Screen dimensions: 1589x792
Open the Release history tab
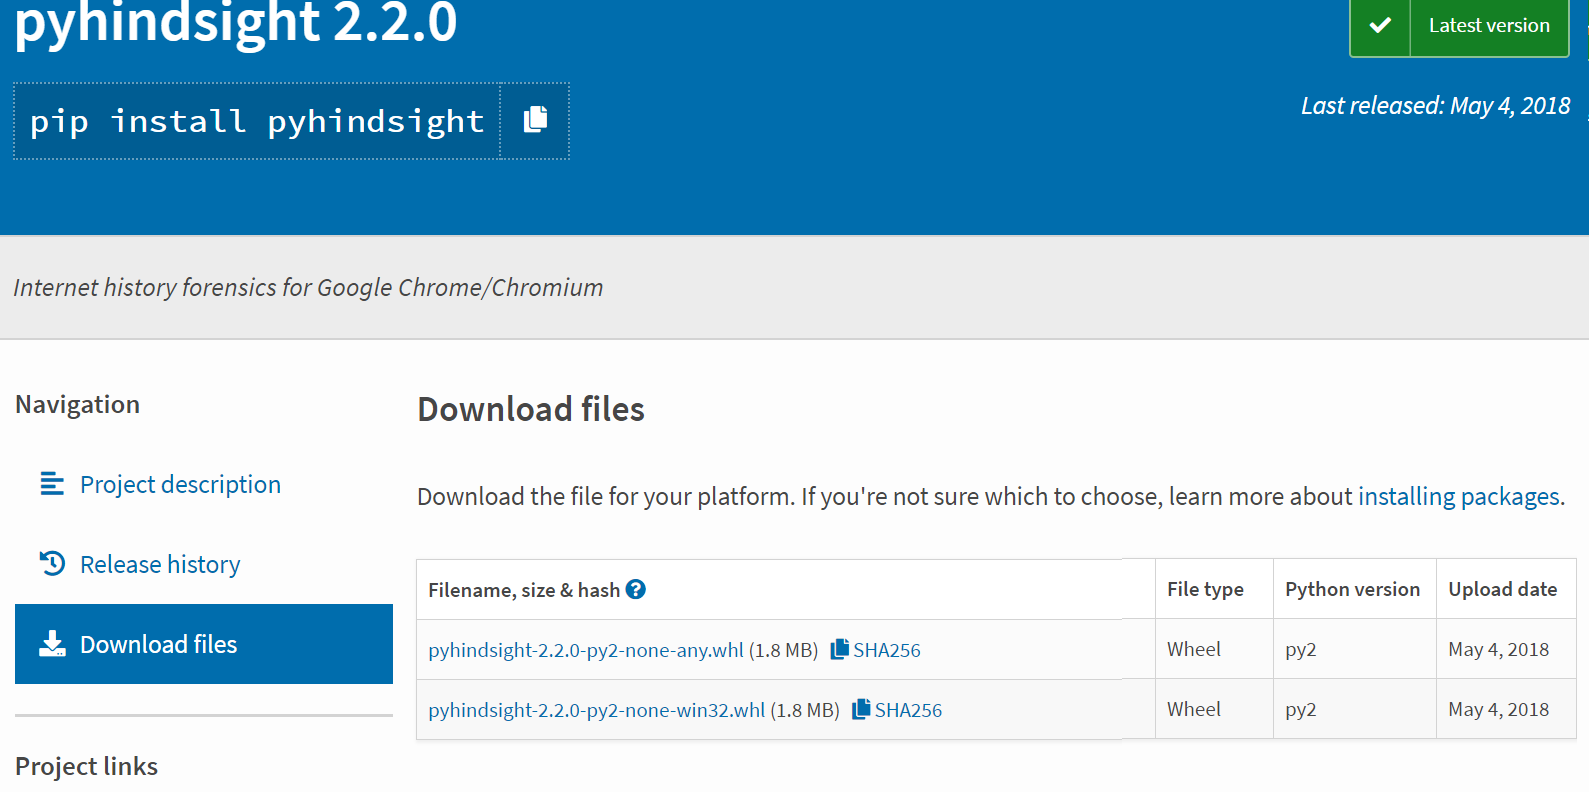point(160,564)
